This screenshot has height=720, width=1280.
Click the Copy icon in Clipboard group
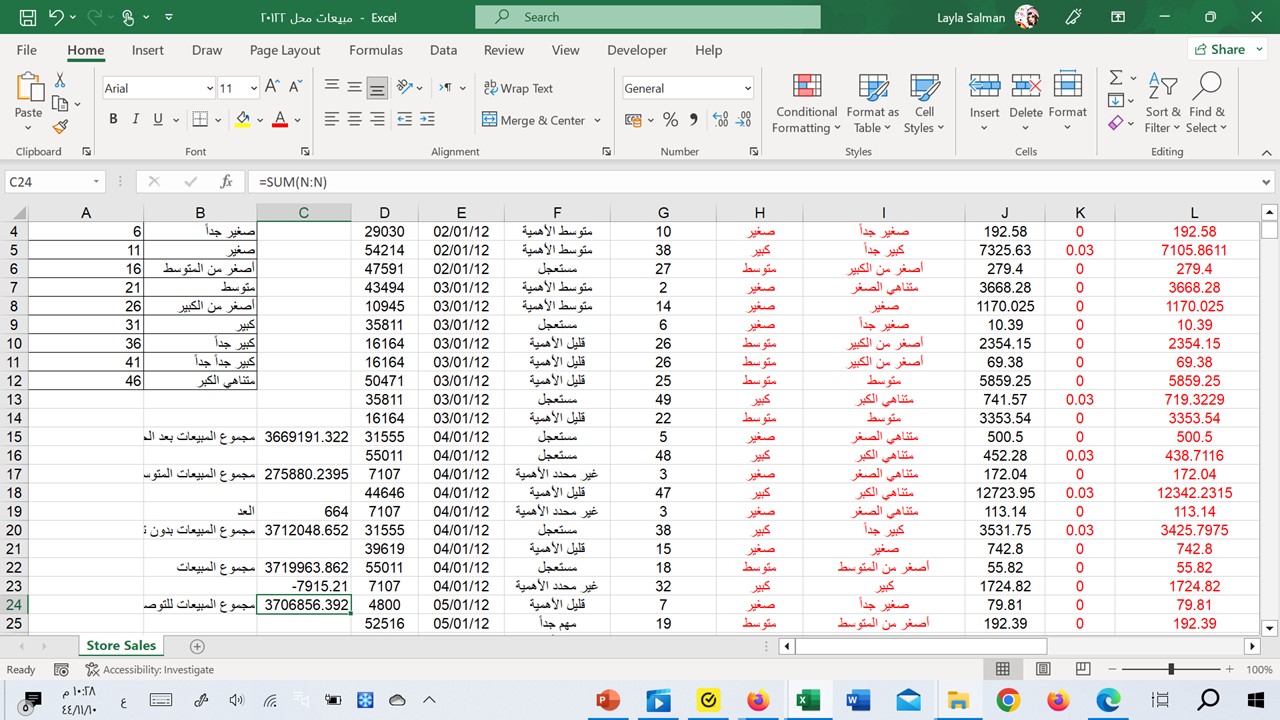60,103
